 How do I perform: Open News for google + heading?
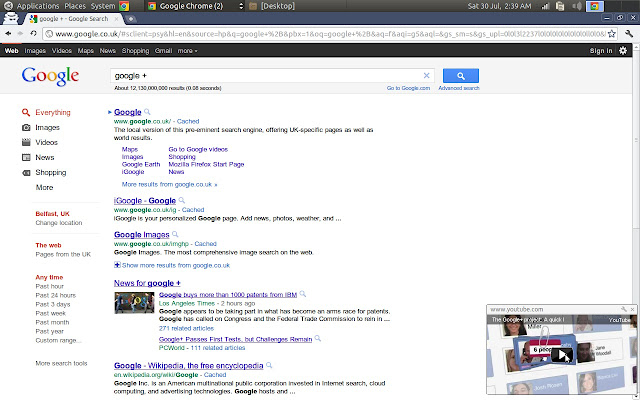(x=147, y=283)
